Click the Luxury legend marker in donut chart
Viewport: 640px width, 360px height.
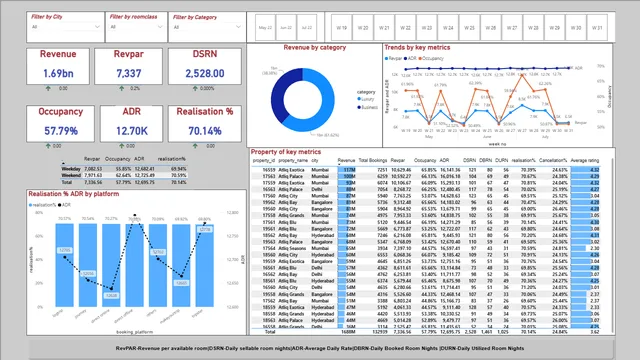point(359,99)
